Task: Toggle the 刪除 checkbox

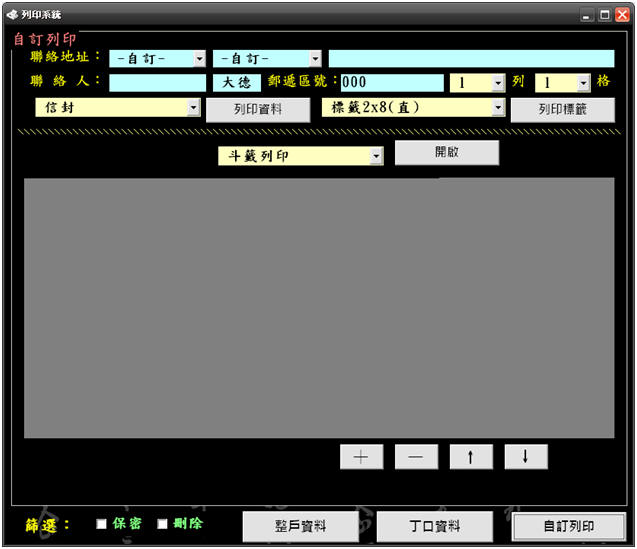Action: 162,524
